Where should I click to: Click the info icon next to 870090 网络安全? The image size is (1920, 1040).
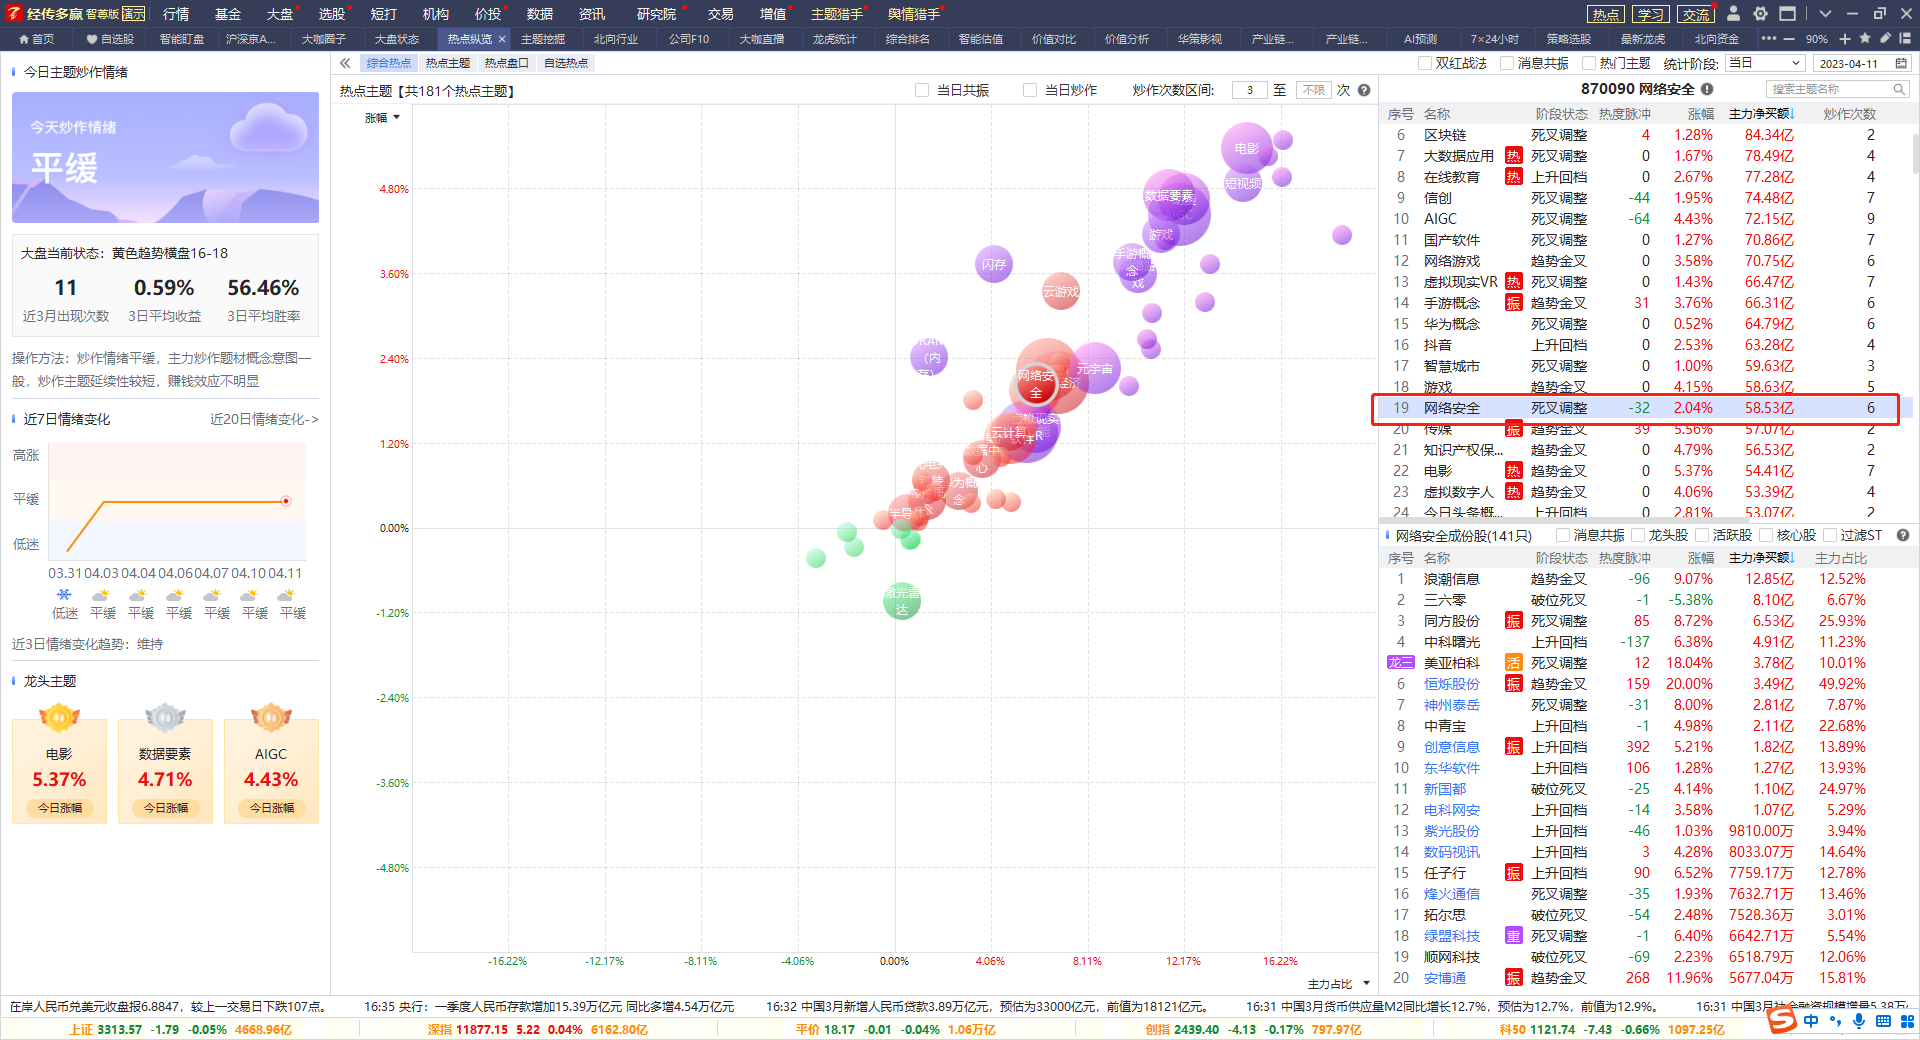point(1707,89)
